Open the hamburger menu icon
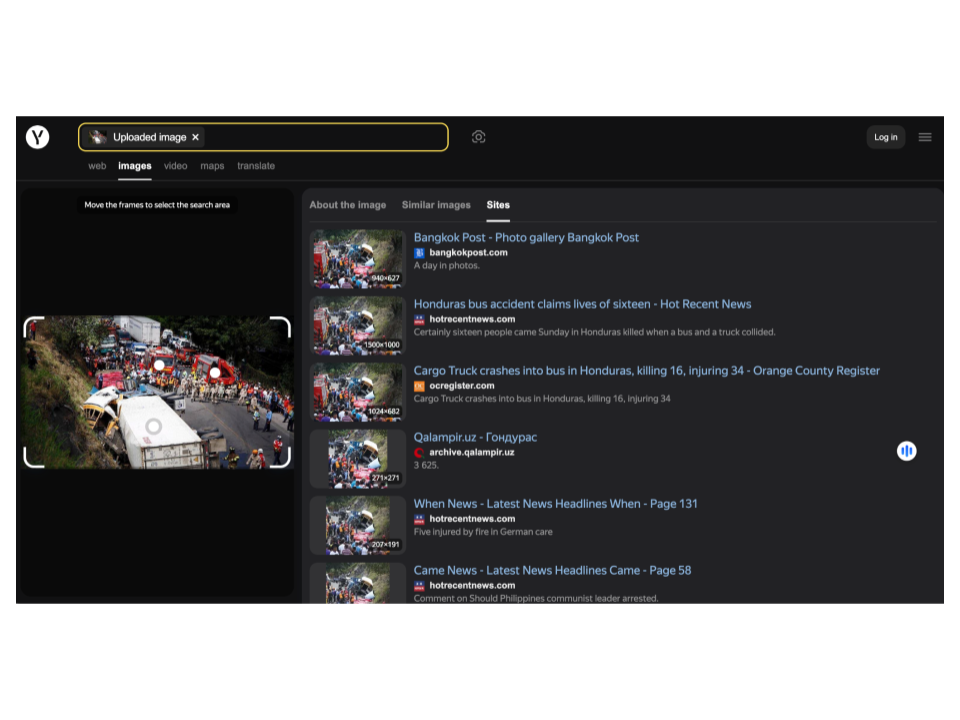The height and width of the screenshot is (720, 960). [925, 137]
